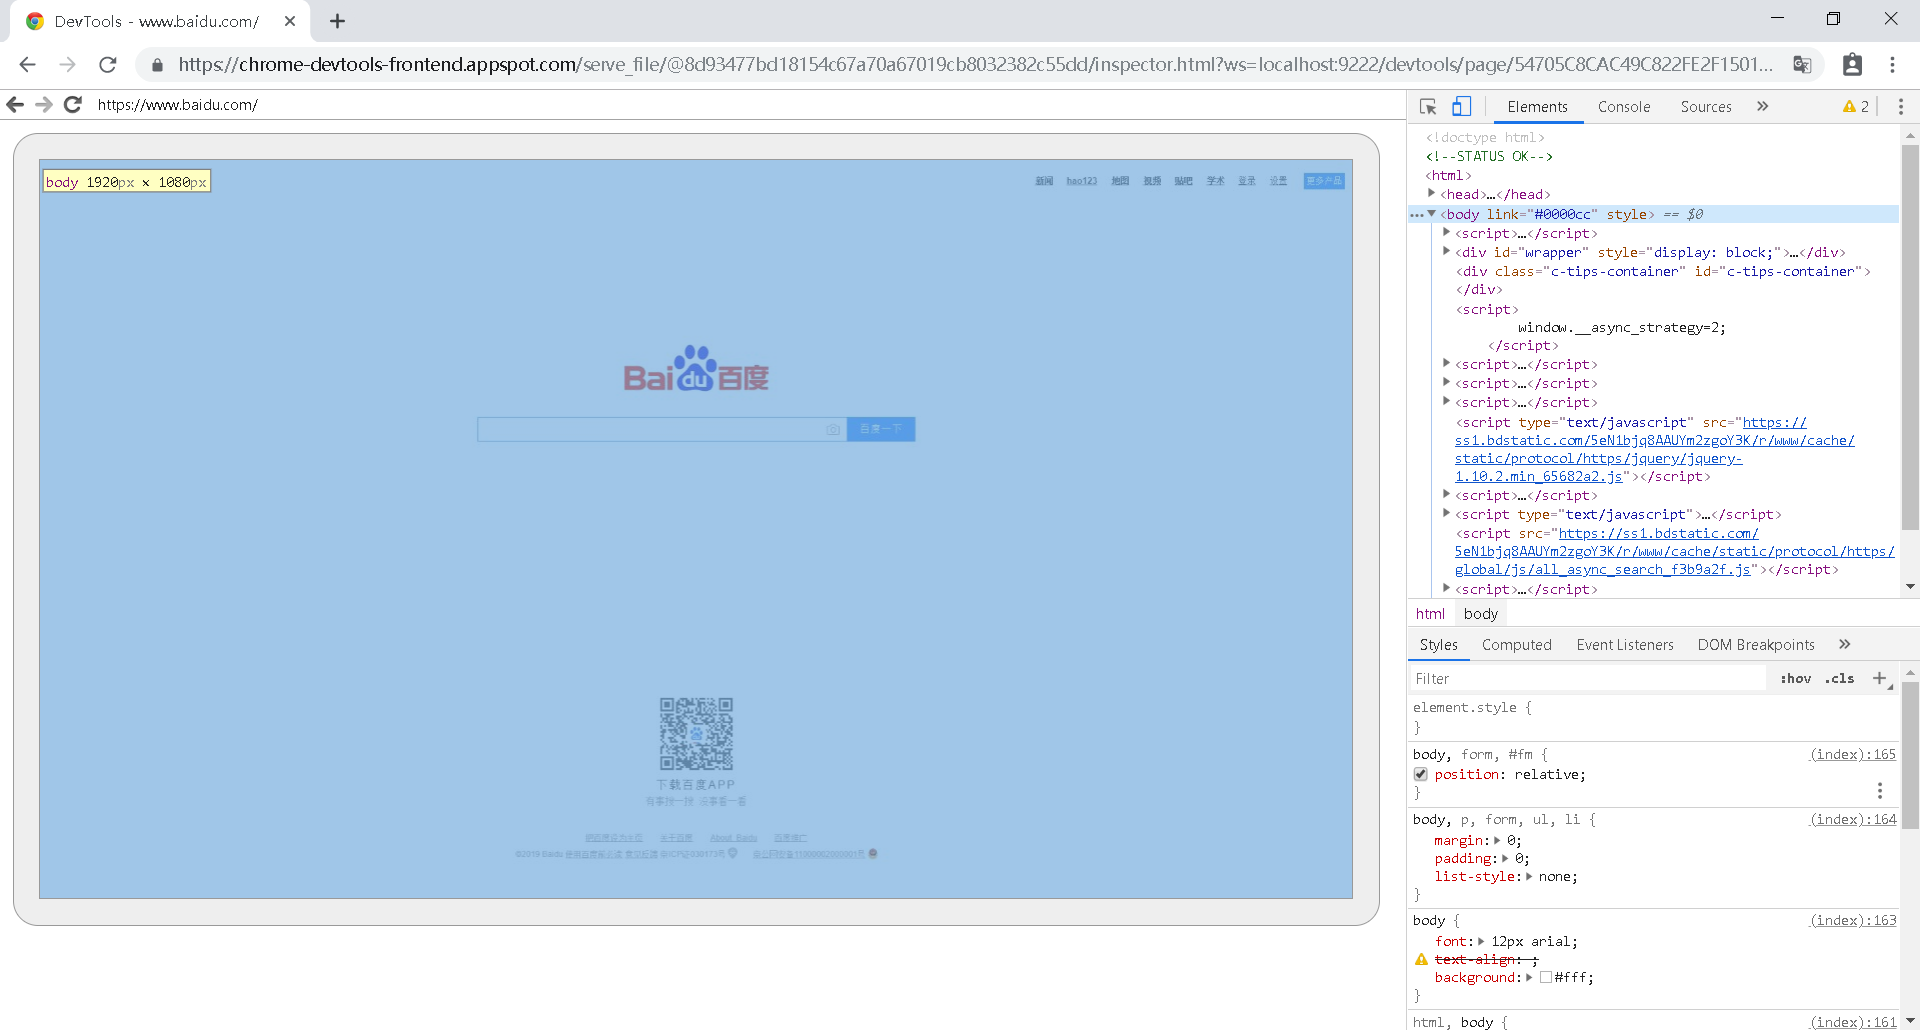
Task: Select the Styles tab
Action: [x=1439, y=645]
